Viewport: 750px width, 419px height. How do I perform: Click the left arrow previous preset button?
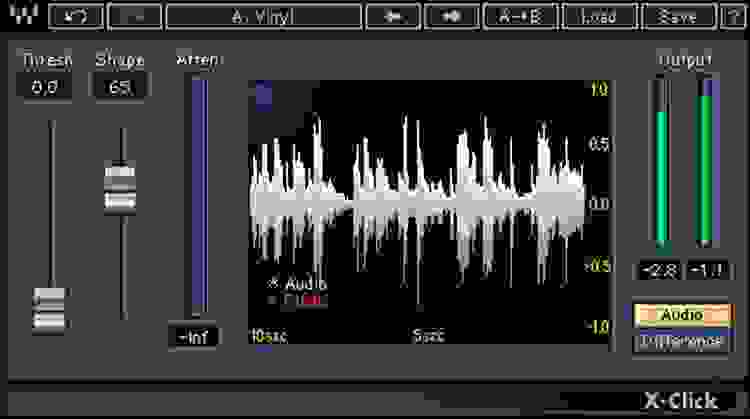coord(393,17)
